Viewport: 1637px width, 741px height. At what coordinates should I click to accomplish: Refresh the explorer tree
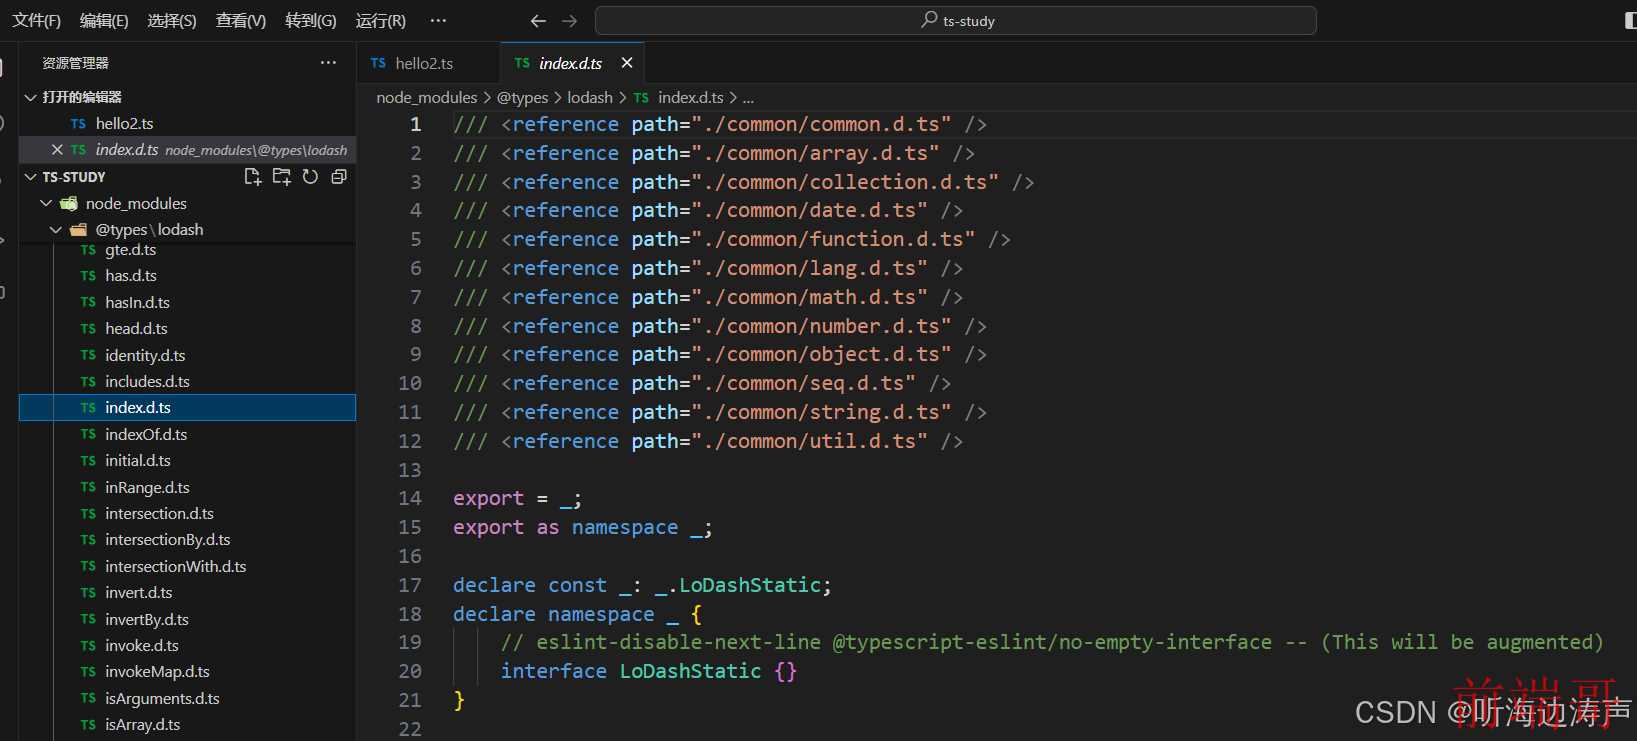[x=310, y=176]
